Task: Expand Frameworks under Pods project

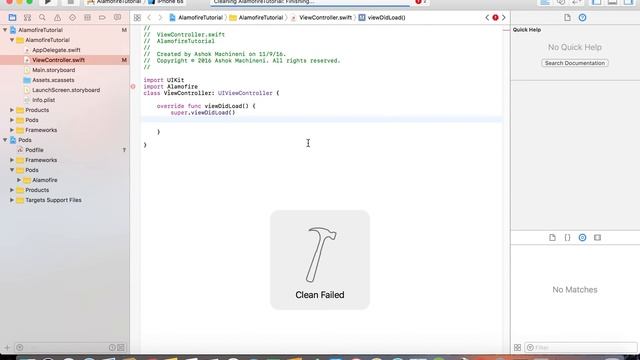Action: (x=12, y=160)
